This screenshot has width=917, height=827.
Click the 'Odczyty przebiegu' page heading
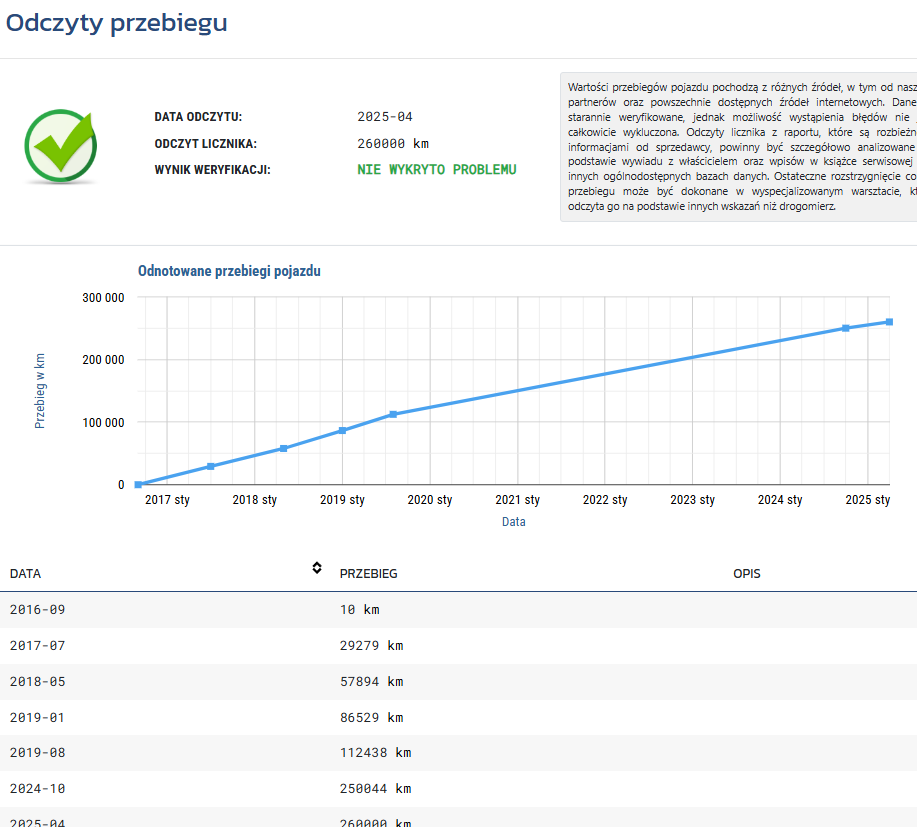(x=117, y=24)
